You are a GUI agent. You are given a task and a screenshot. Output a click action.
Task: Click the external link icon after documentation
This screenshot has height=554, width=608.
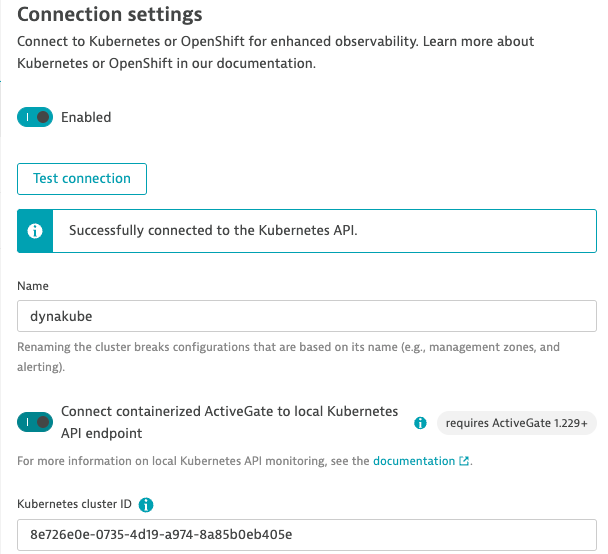(464, 462)
